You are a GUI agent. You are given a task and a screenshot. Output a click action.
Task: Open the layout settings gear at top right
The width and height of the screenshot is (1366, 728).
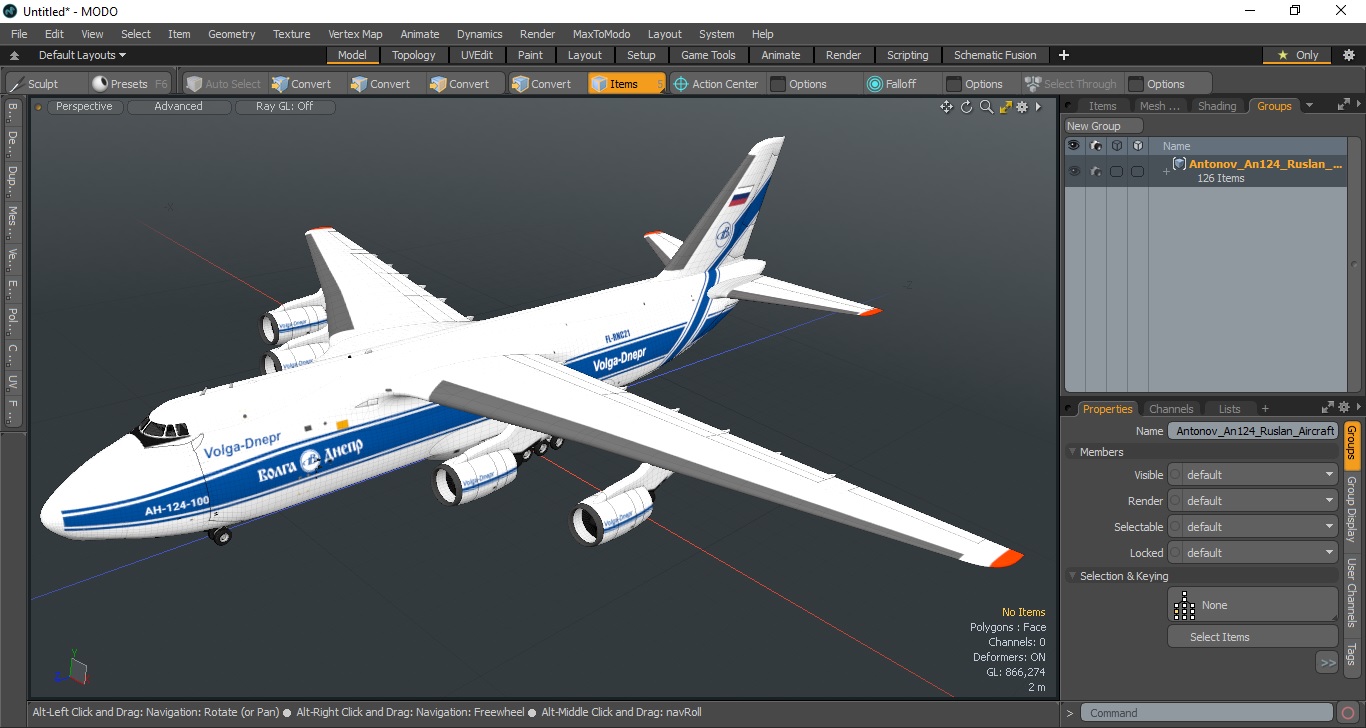click(x=1348, y=55)
